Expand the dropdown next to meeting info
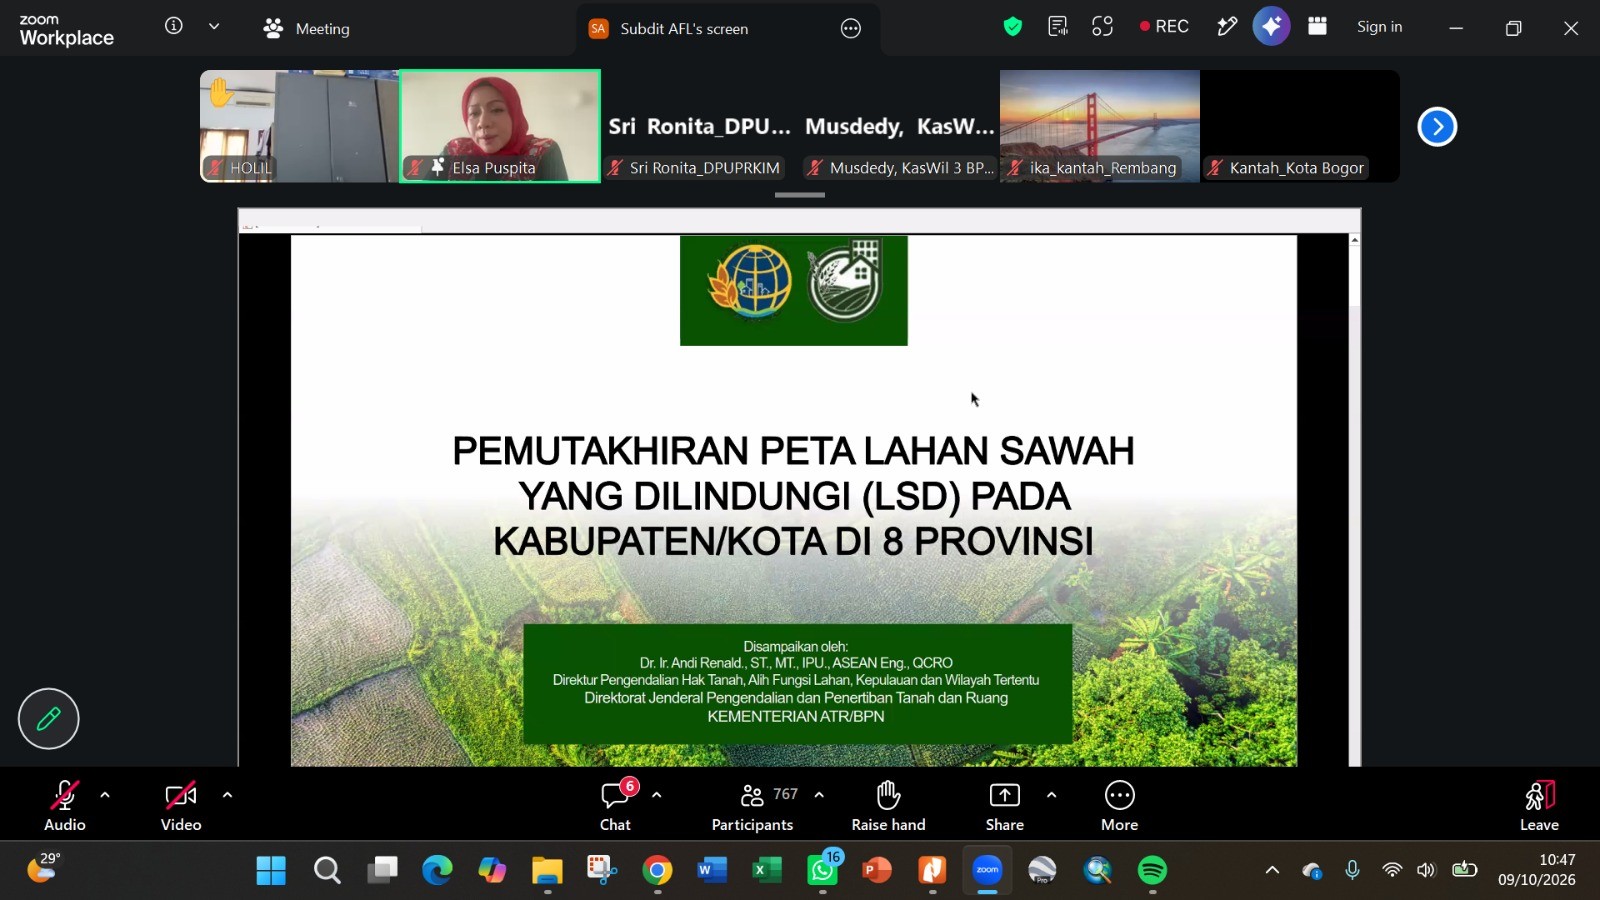1600x900 pixels. 214,27
